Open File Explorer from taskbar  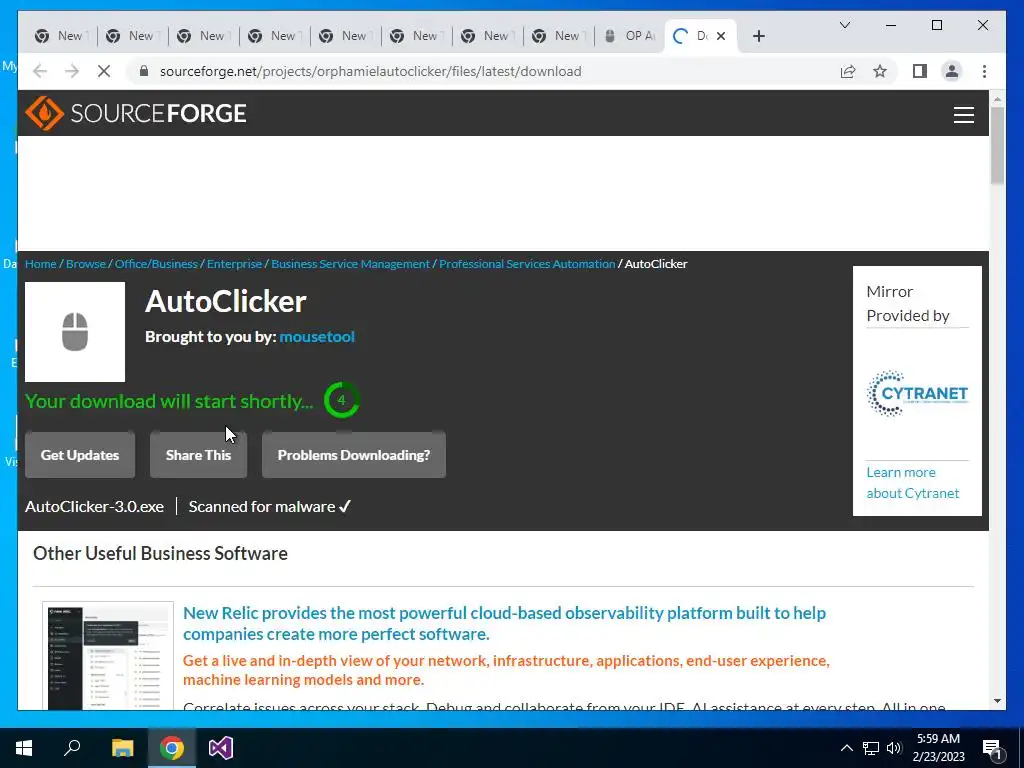click(122, 748)
